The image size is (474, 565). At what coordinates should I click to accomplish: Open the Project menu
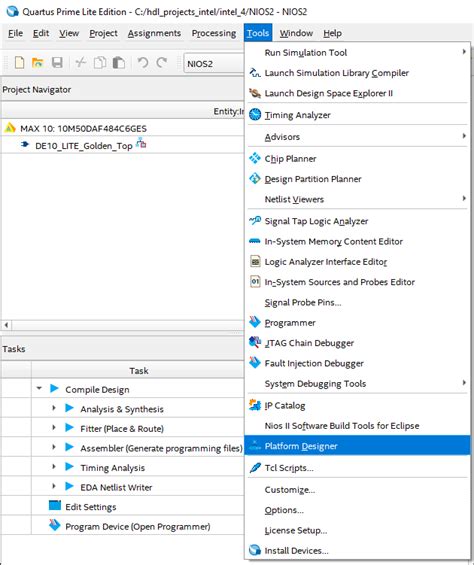point(103,33)
